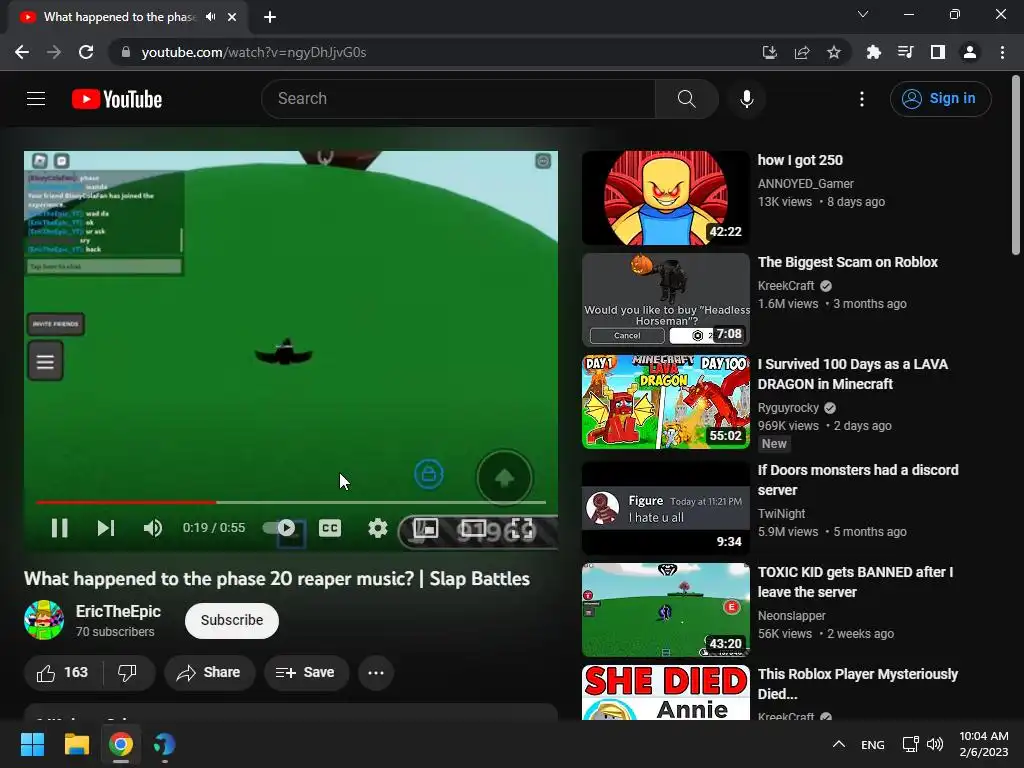Open the player settings gear
The width and height of the screenshot is (1024, 768).
pos(377,528)
